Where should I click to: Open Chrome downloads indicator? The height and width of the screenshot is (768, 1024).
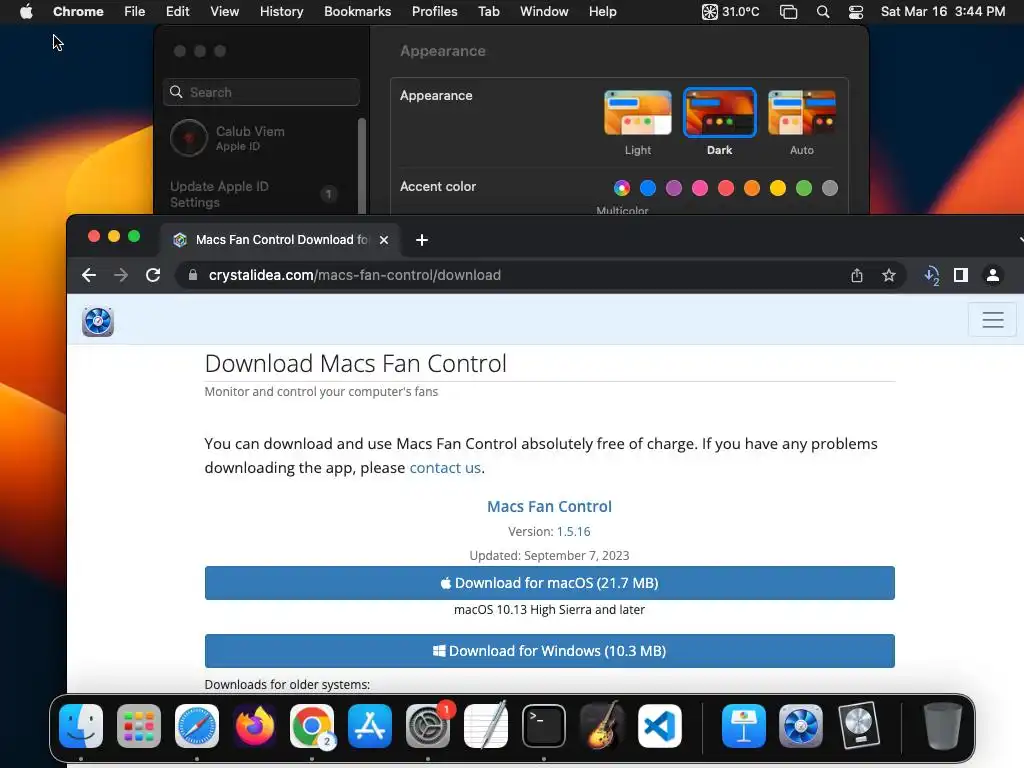[x=932, y=276]
